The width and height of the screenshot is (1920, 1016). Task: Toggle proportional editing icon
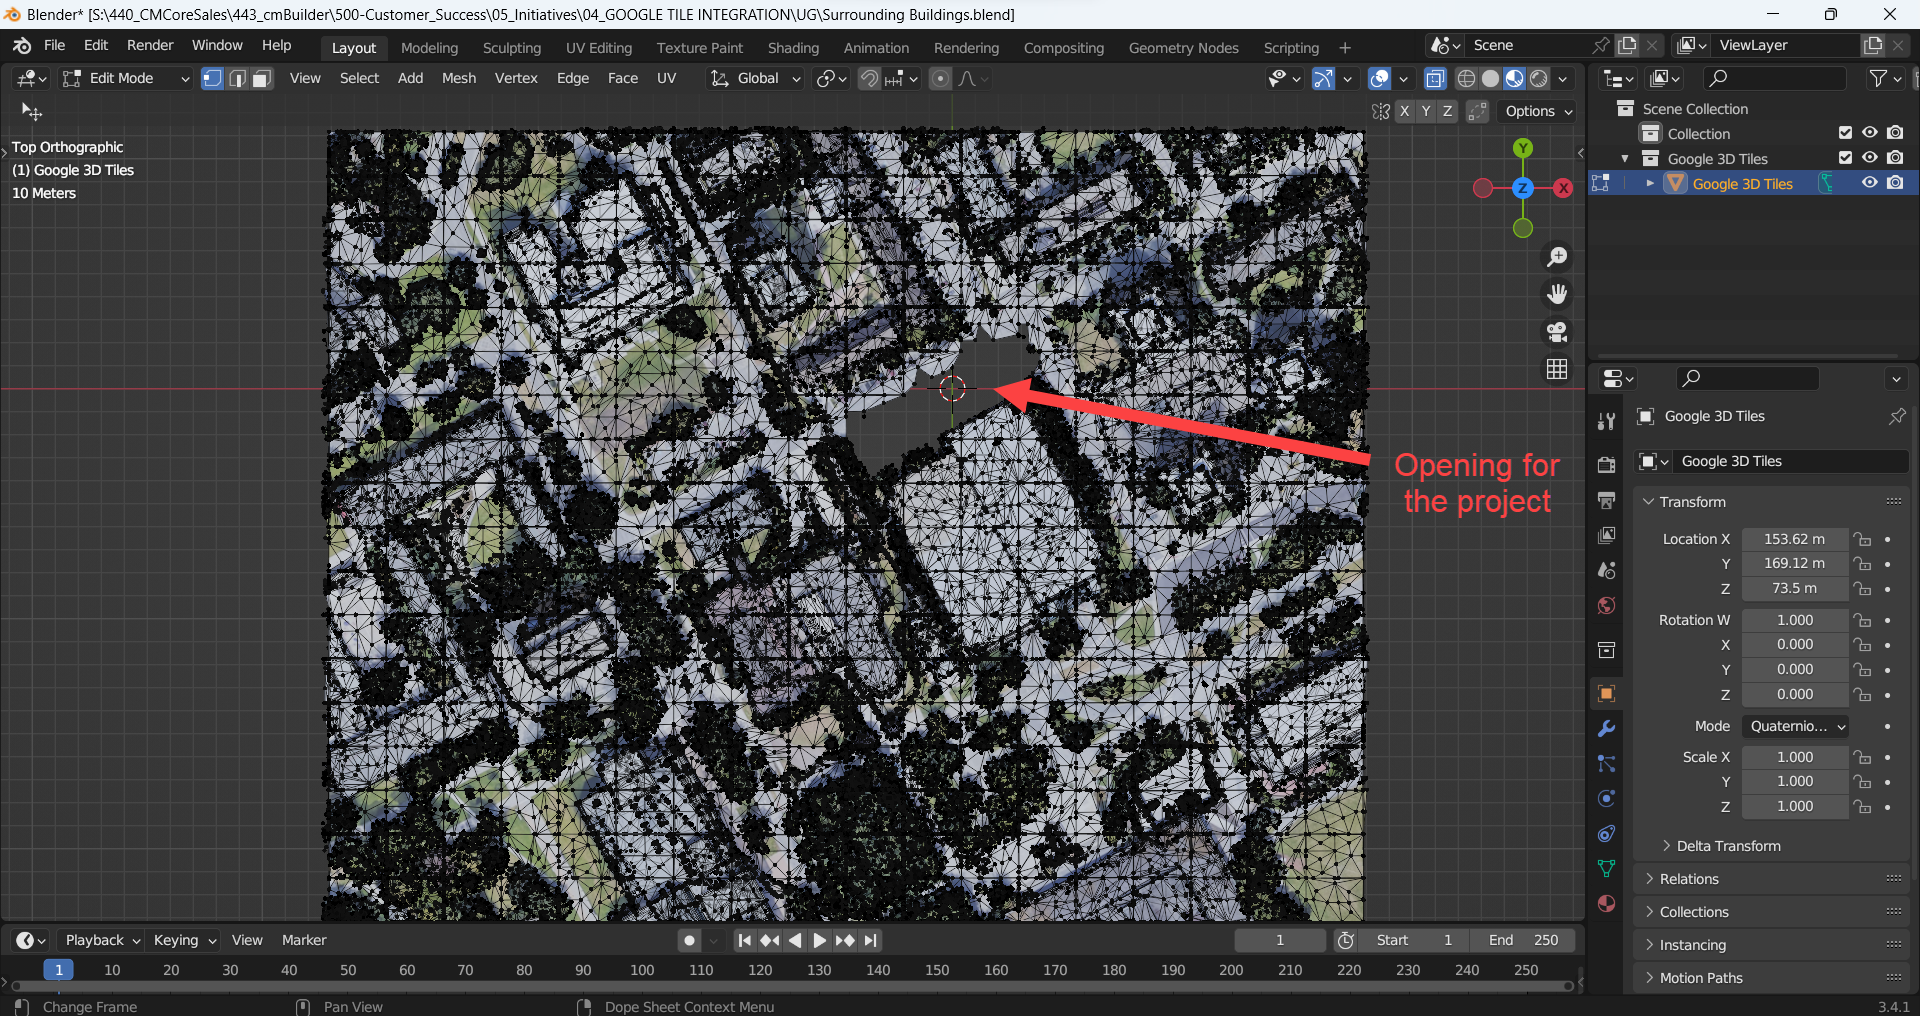tap(940, 78)
